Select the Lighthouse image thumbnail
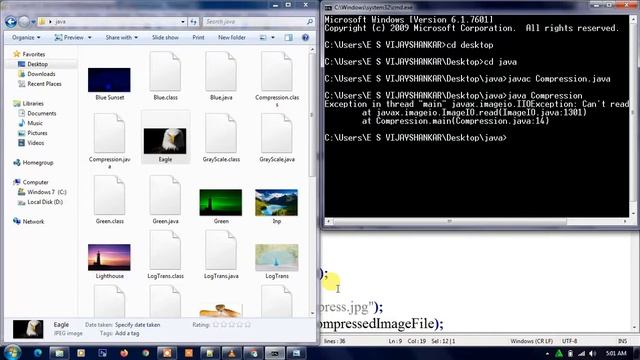 (x=109, y=257)
